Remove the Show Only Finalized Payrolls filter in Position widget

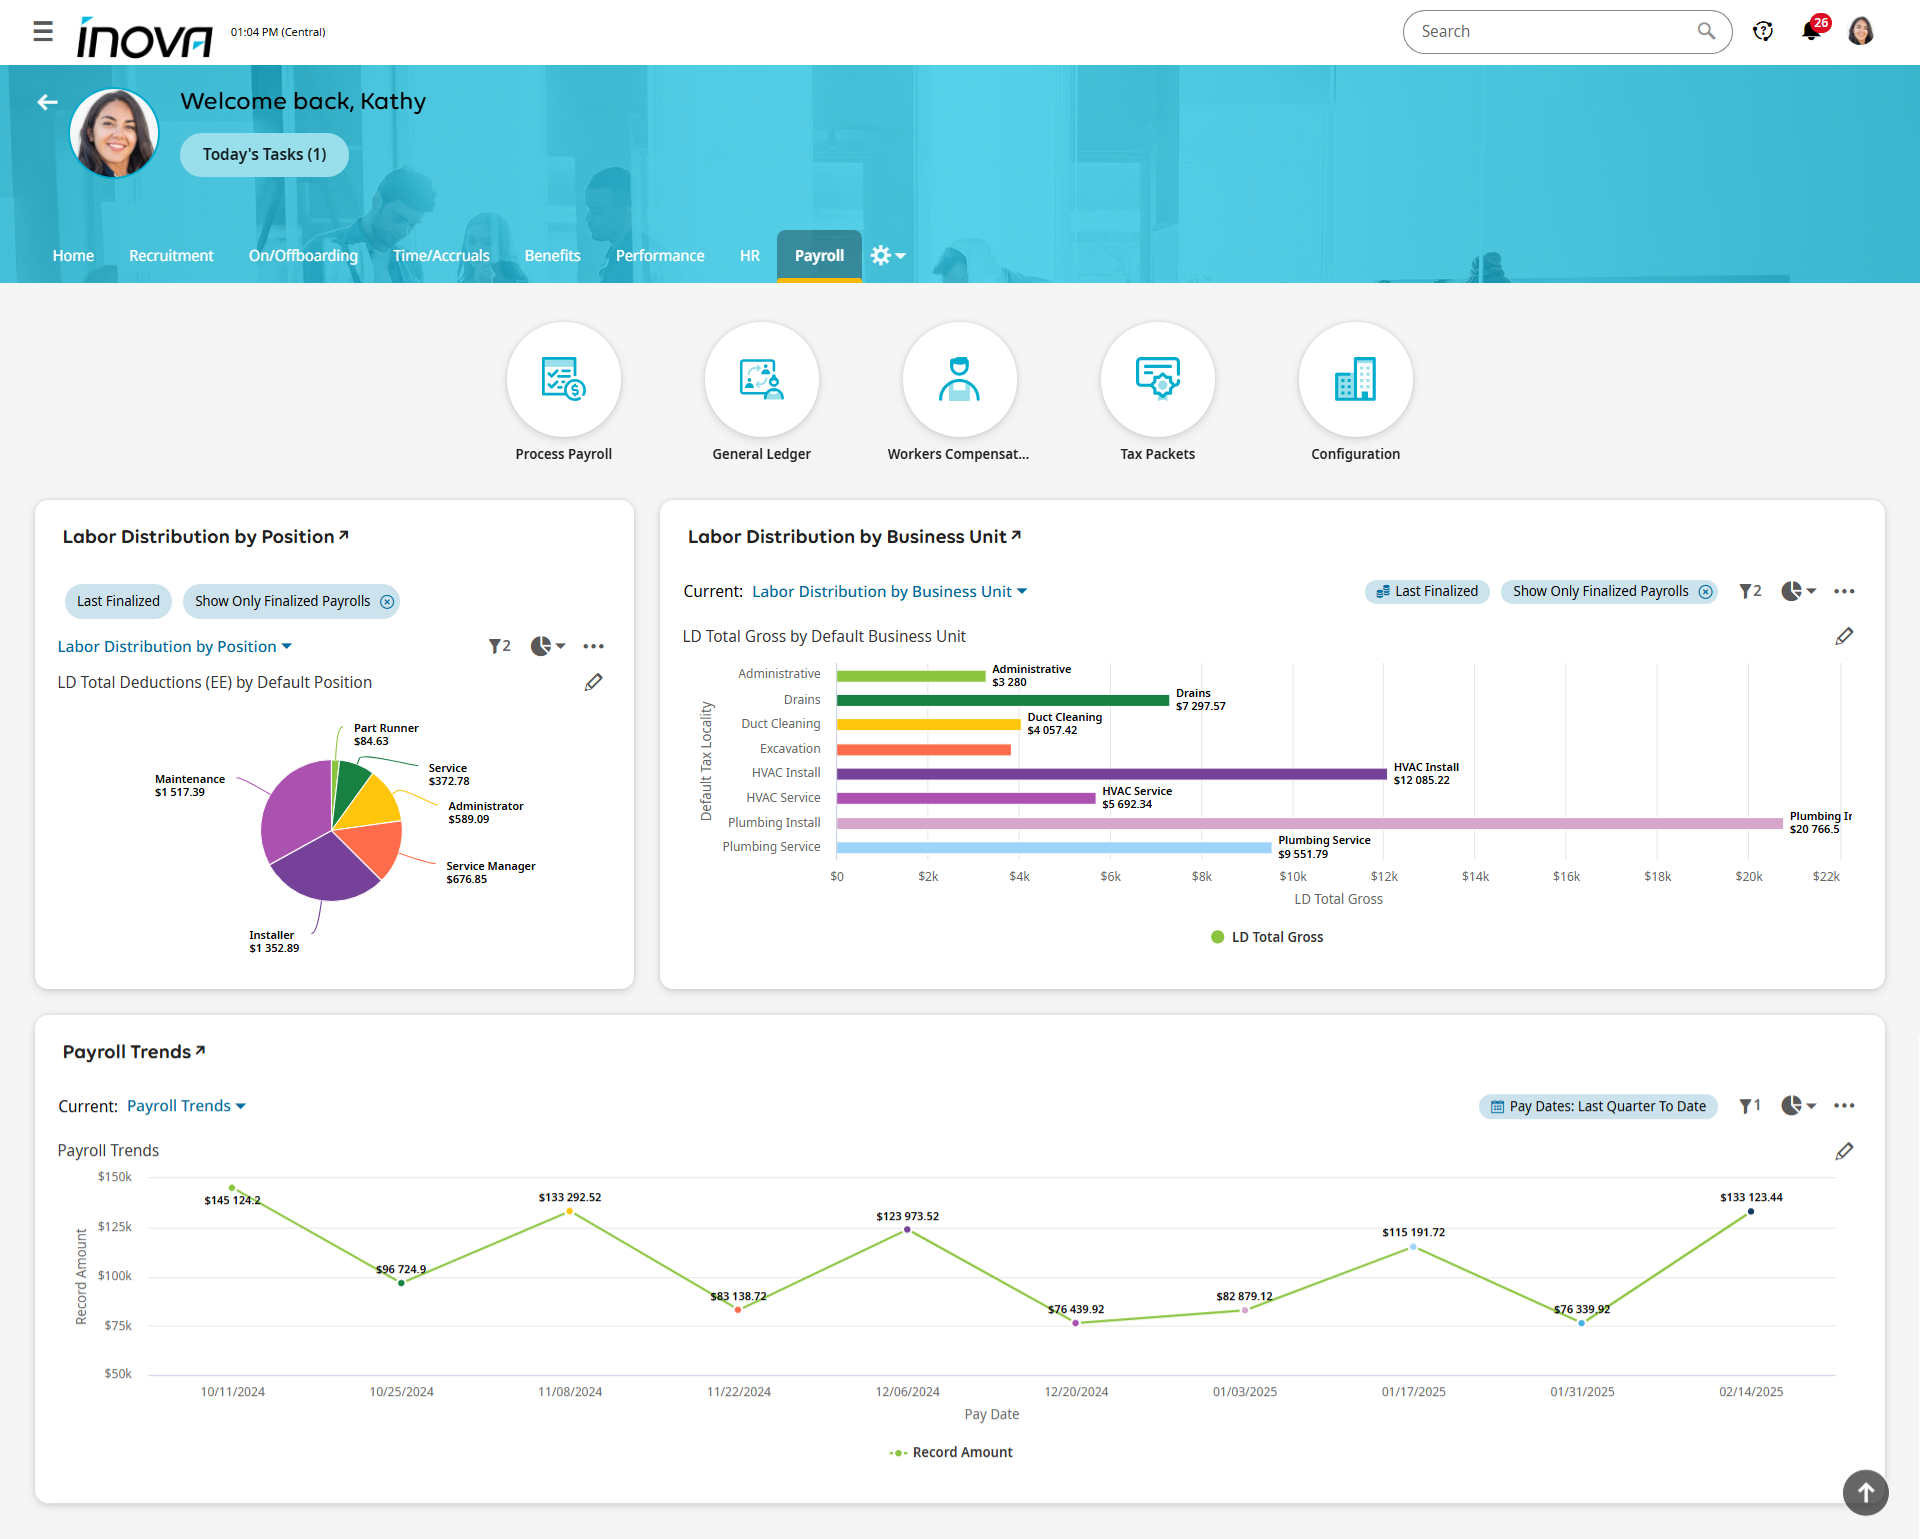387,601
